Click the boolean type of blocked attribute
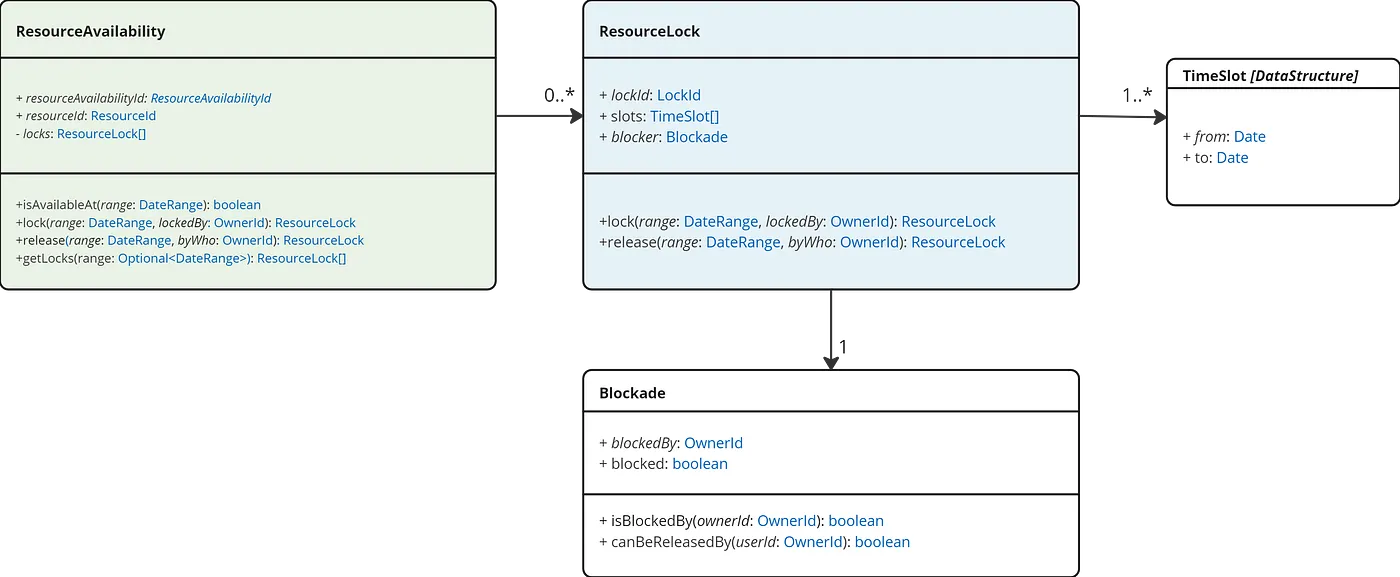 [700, 464]
